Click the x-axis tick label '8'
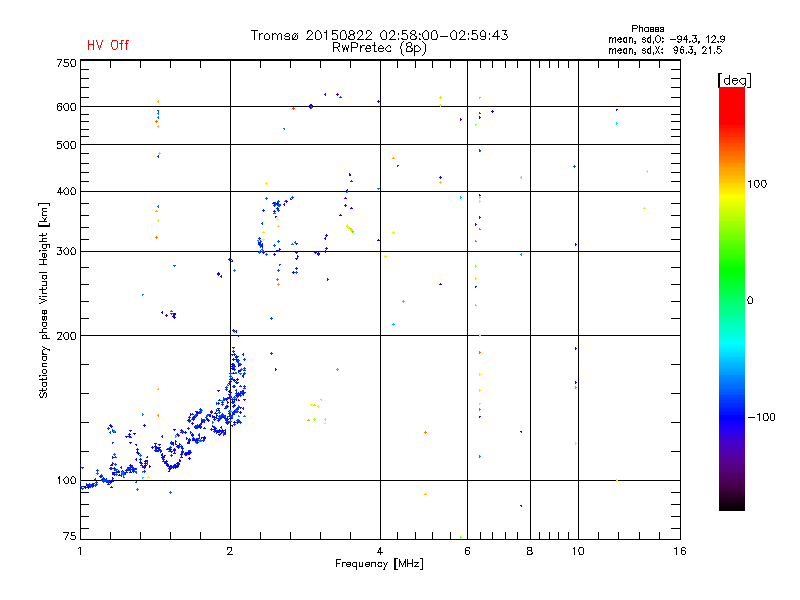This screenshot has width=800, height=600. point(530,551)
